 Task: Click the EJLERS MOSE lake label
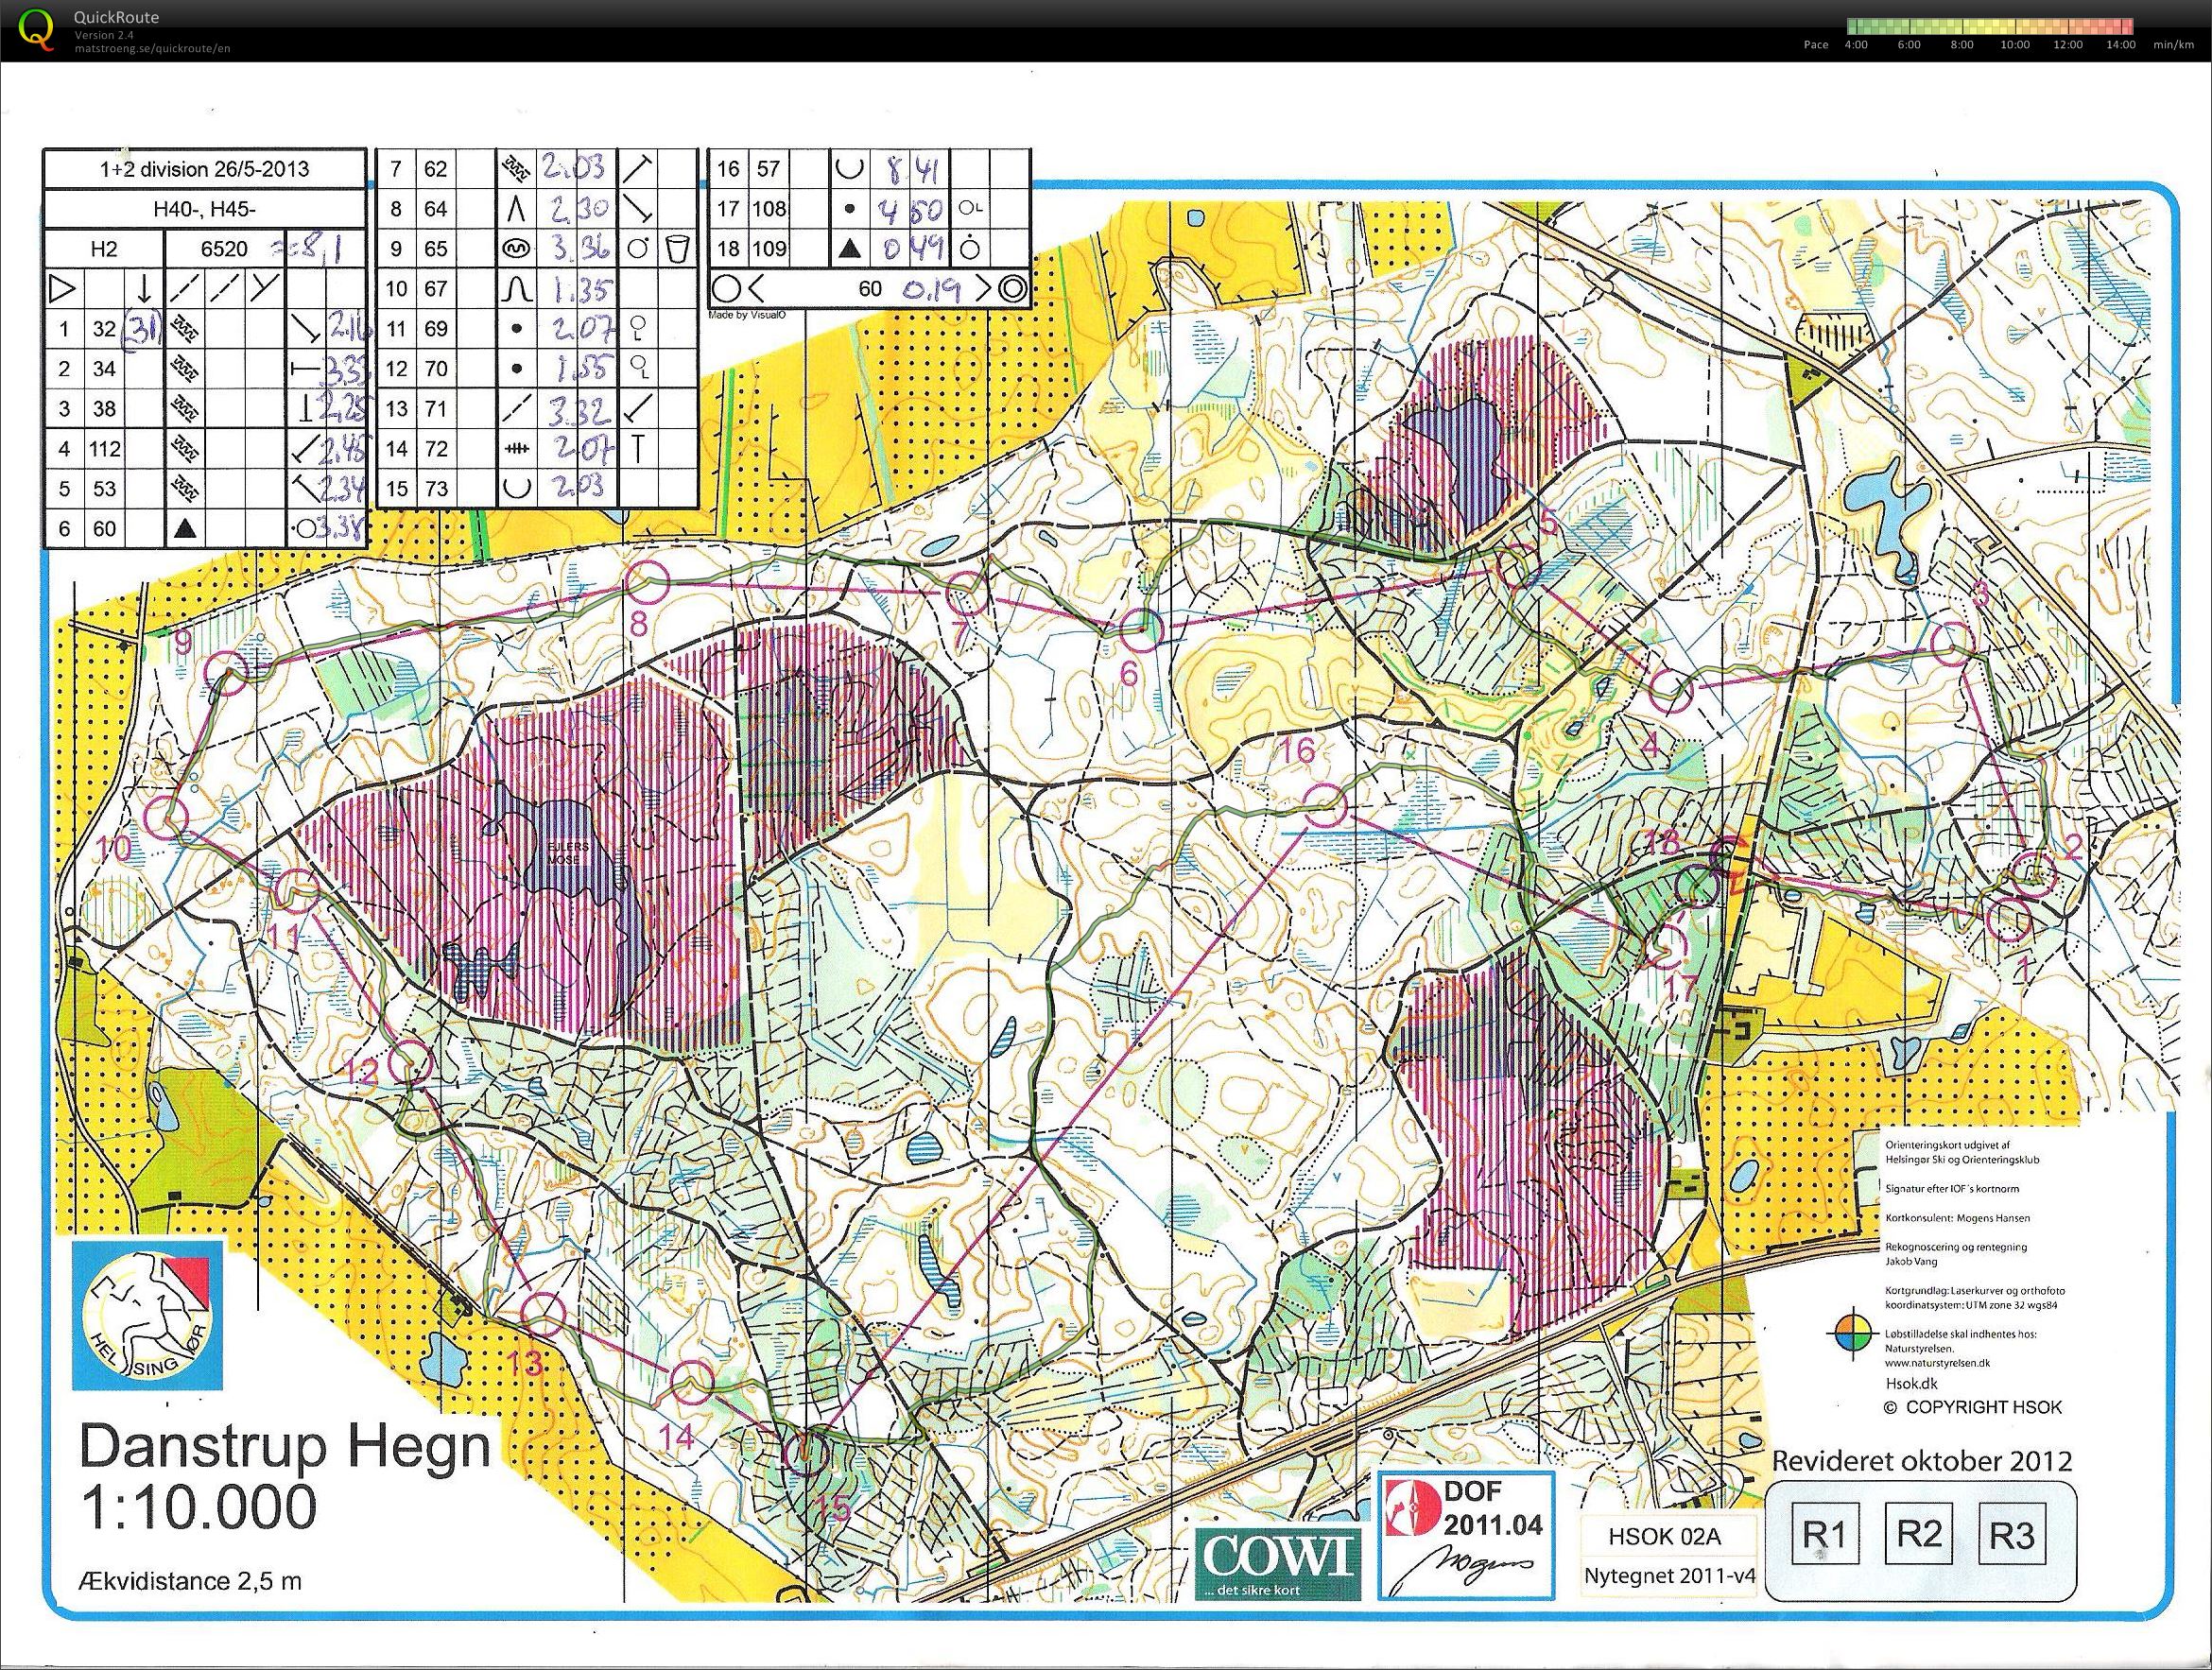[x=570, y=852]
